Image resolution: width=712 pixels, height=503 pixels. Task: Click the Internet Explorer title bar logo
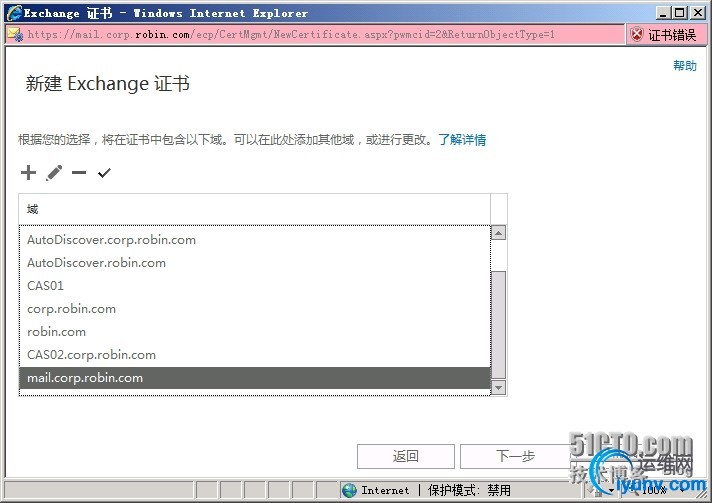click(14, 13)
